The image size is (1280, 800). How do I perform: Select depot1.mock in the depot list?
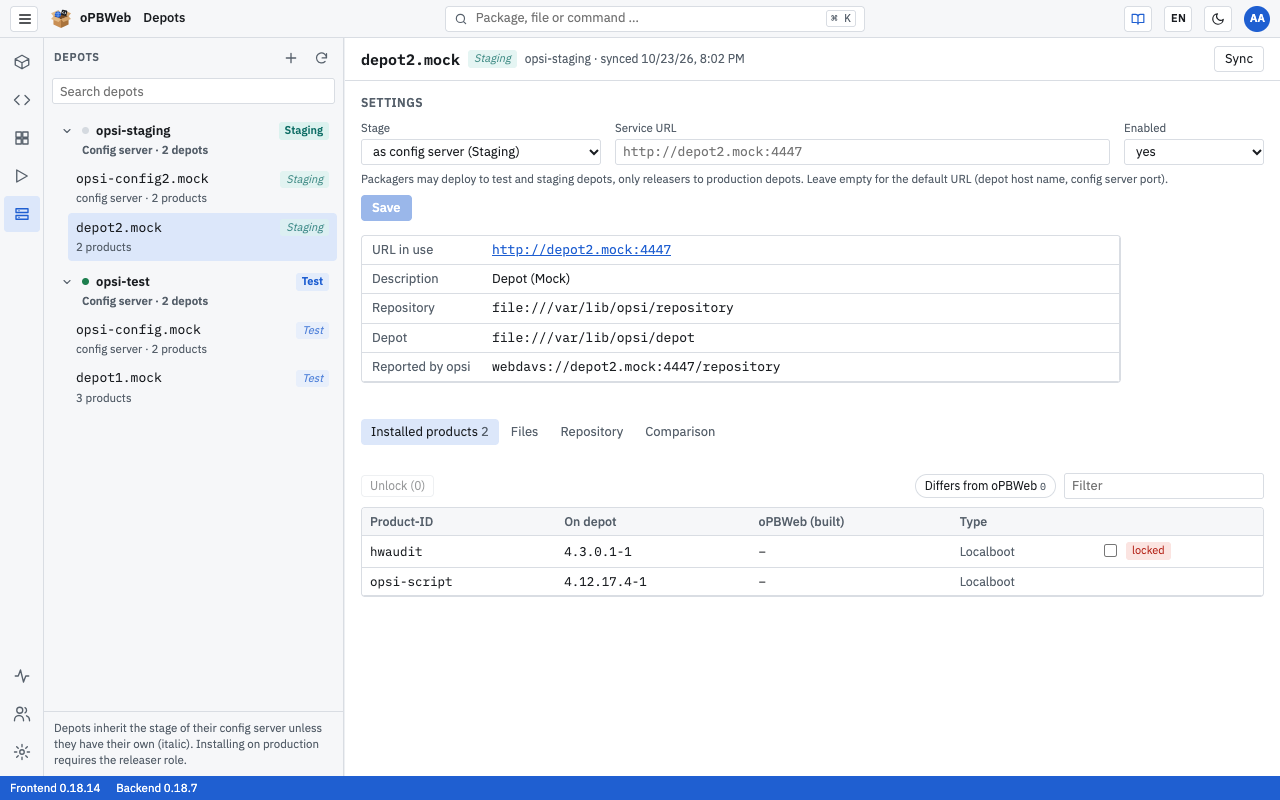tap(202, 387)
